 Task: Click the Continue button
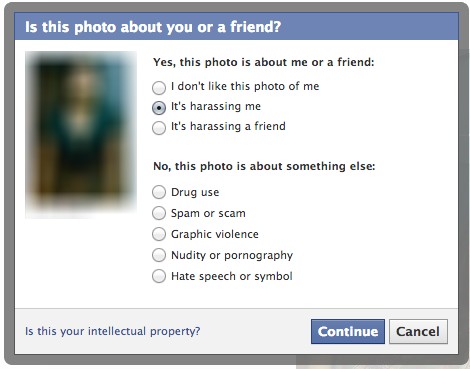(348, 331)
